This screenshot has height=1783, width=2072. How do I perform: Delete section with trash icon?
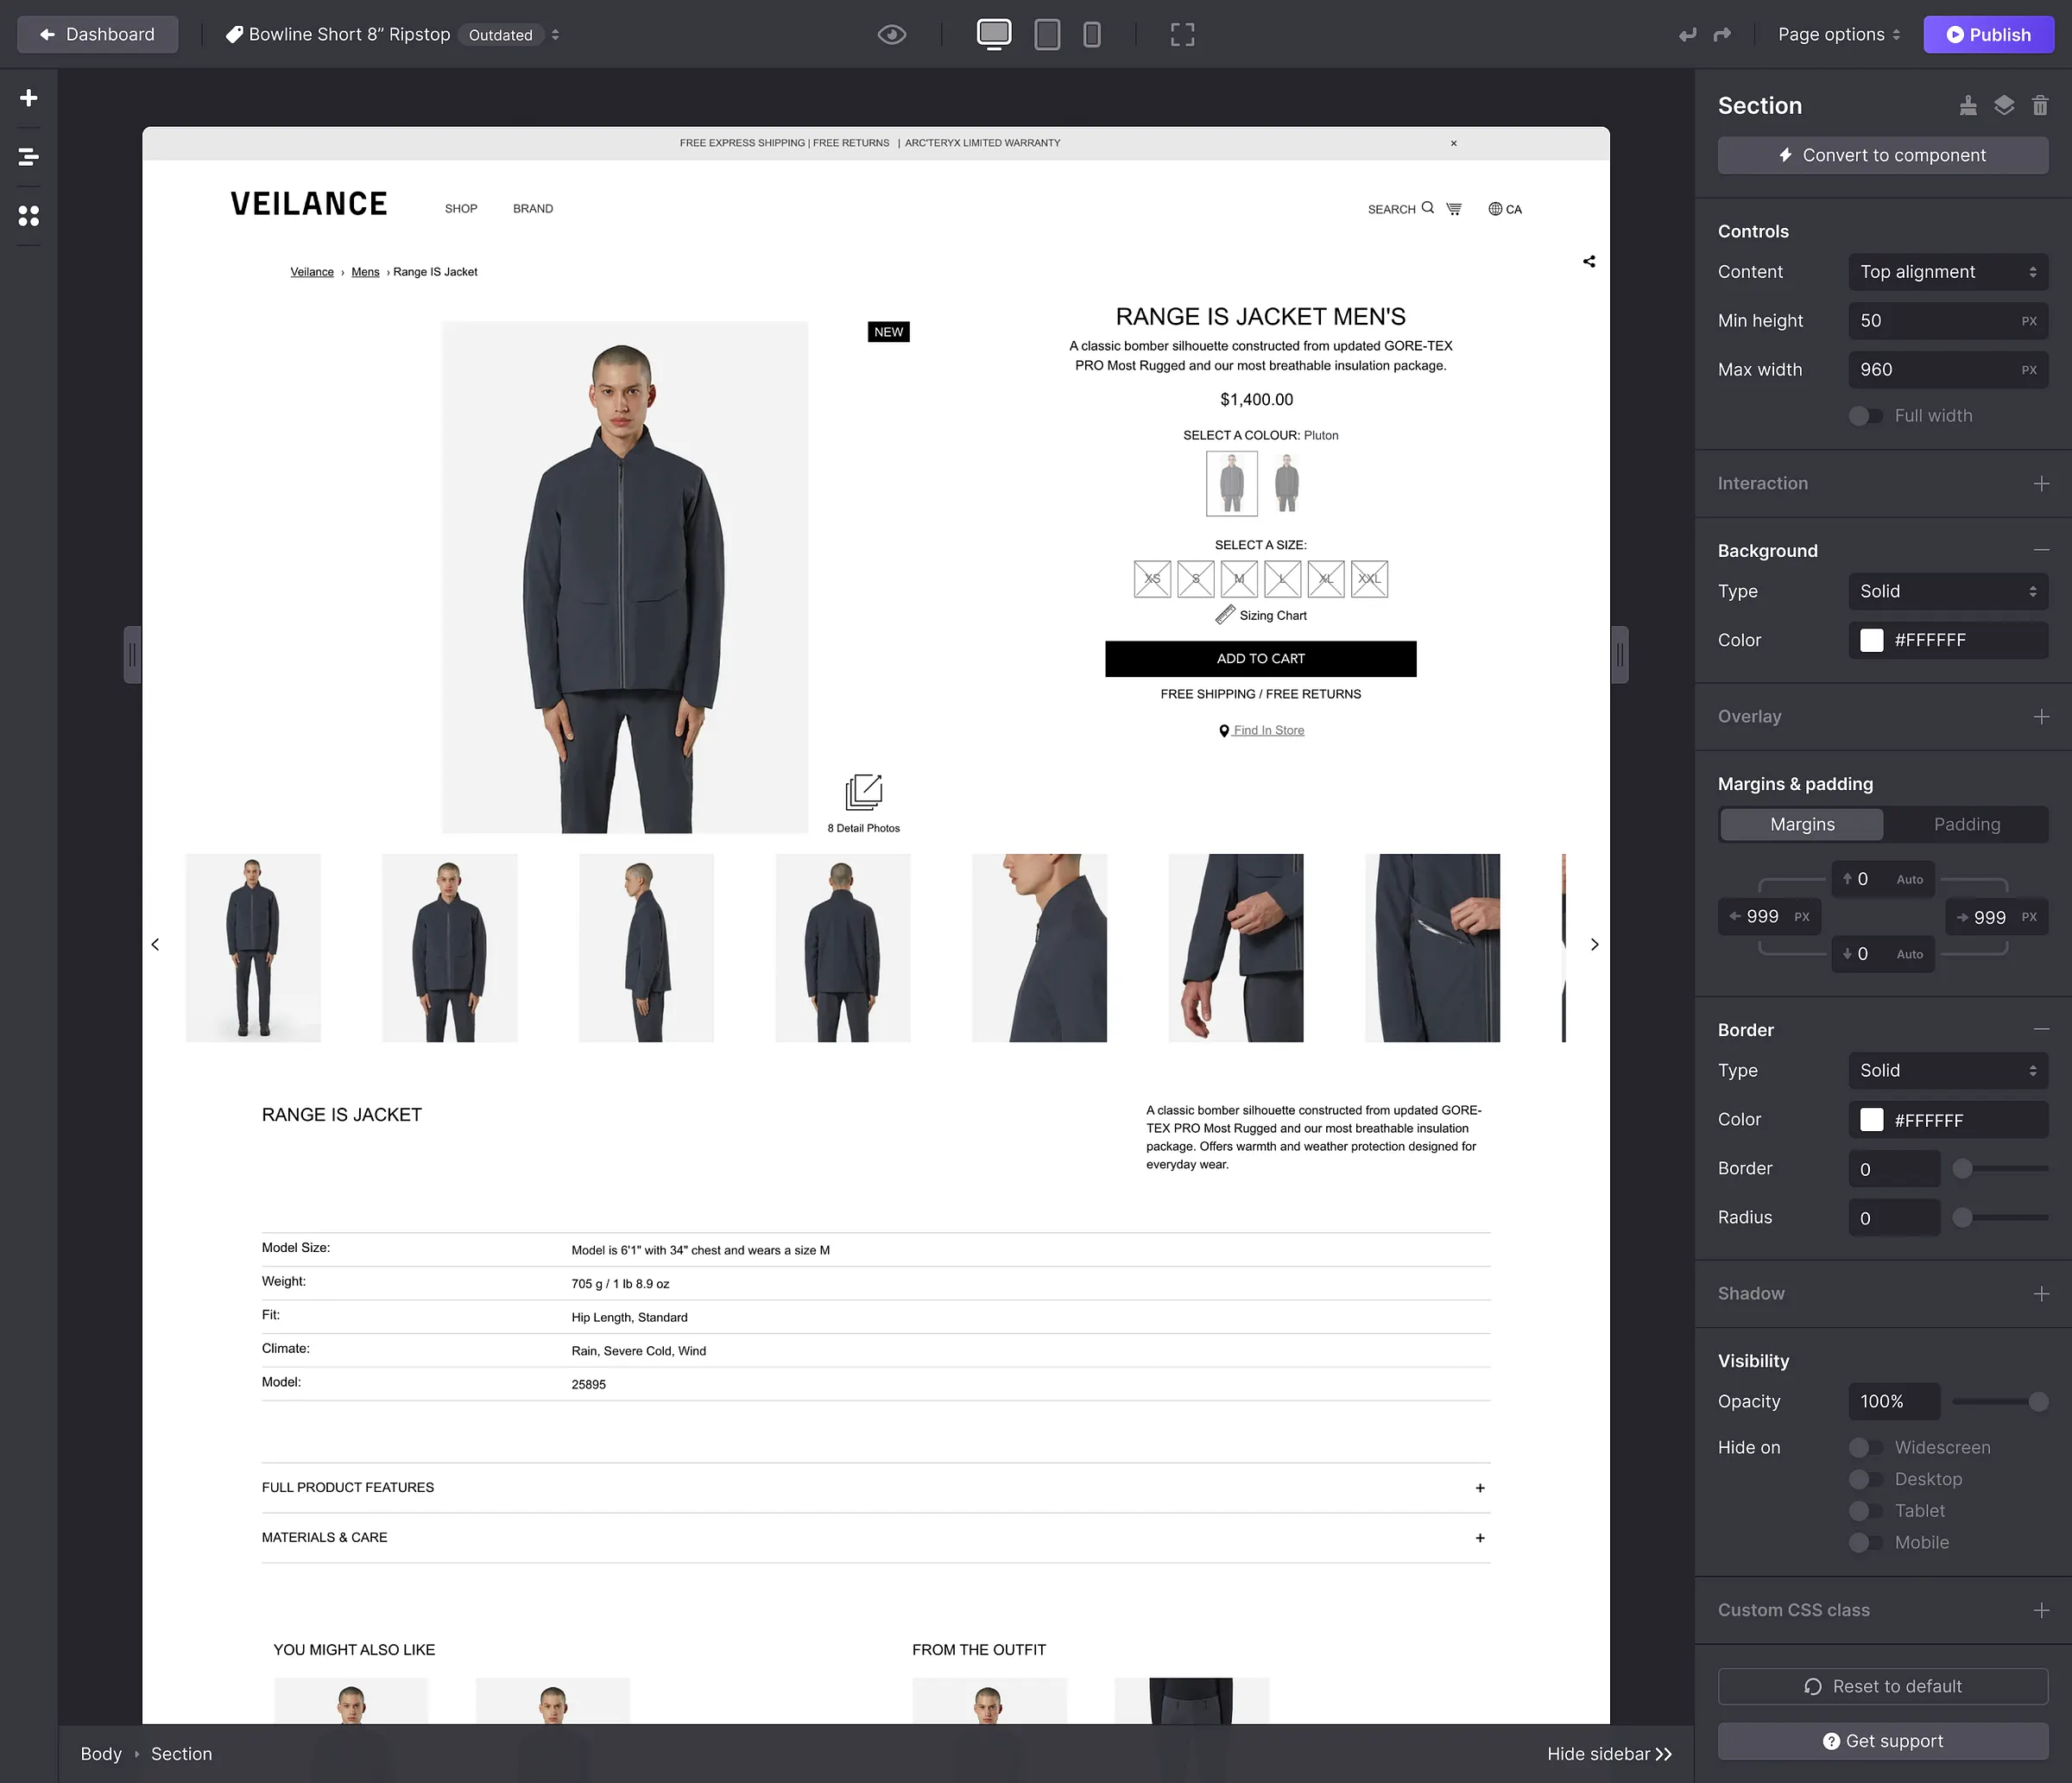pyautogui.click(x=2040, y=106)
